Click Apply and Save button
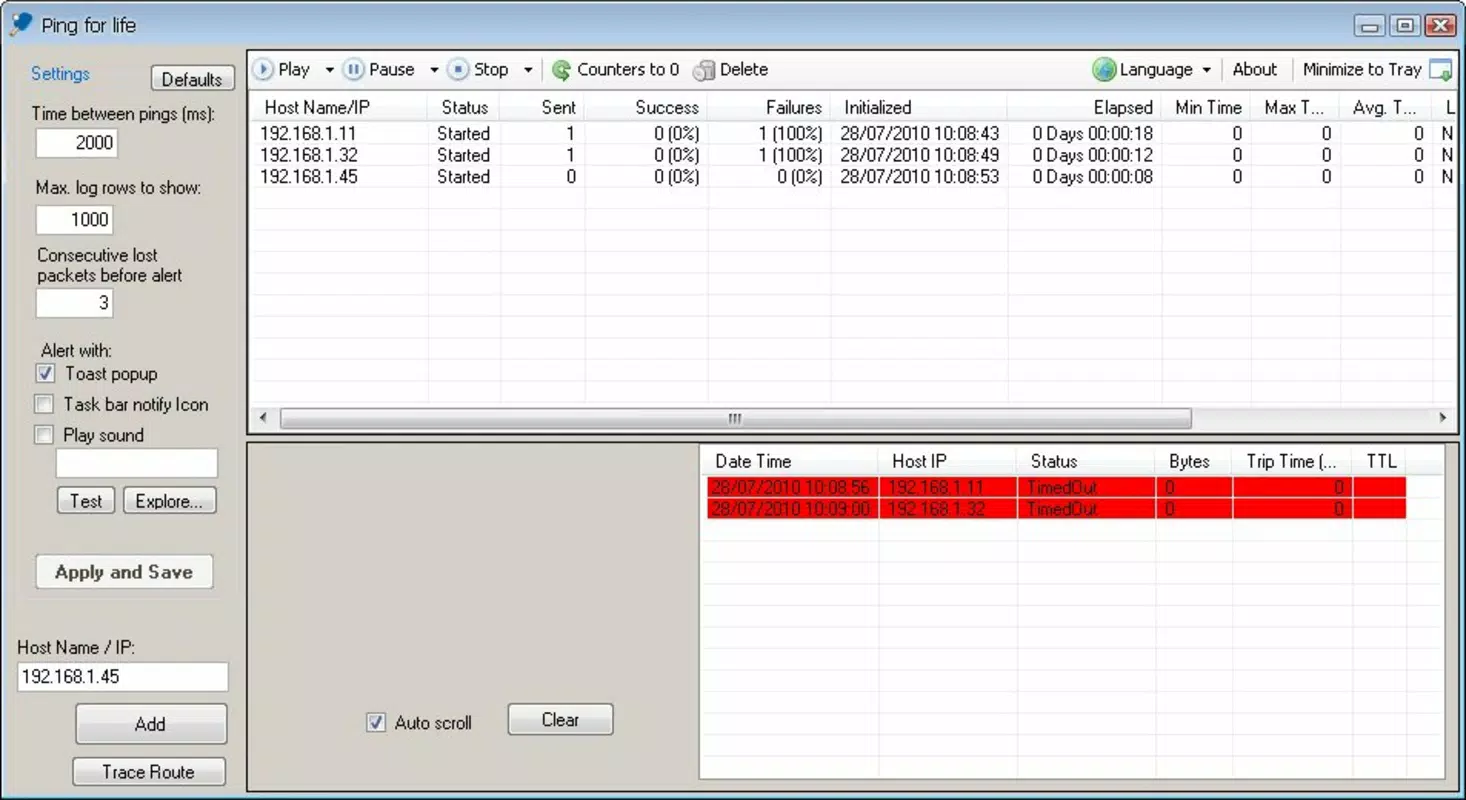This screenshot has height=800, width=1466. [x=124, y=572]
